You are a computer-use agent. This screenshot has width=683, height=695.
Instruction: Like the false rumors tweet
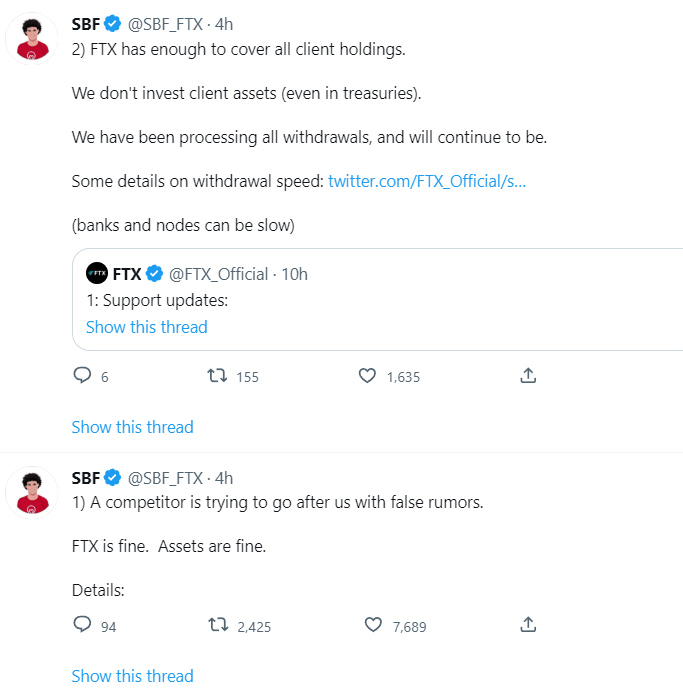coord(373,625)
